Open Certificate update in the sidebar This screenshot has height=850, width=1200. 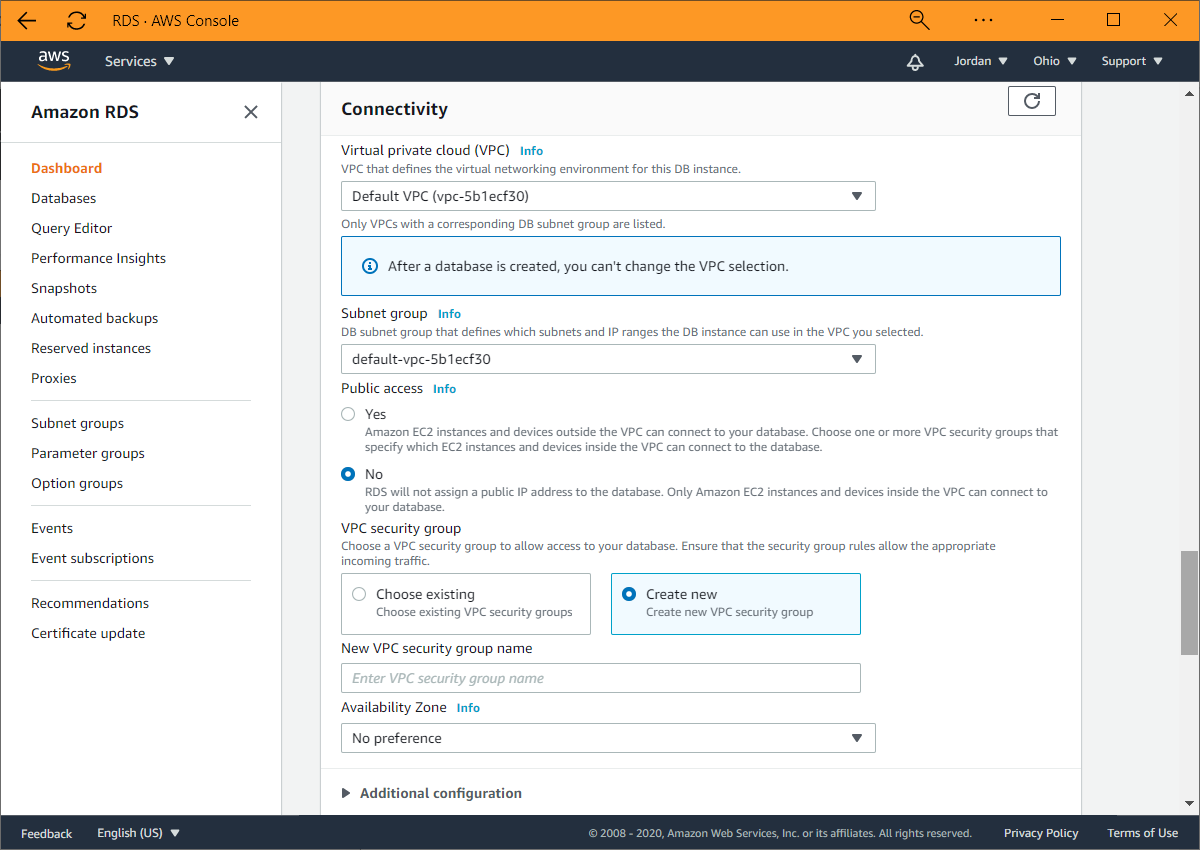[88, 633]
